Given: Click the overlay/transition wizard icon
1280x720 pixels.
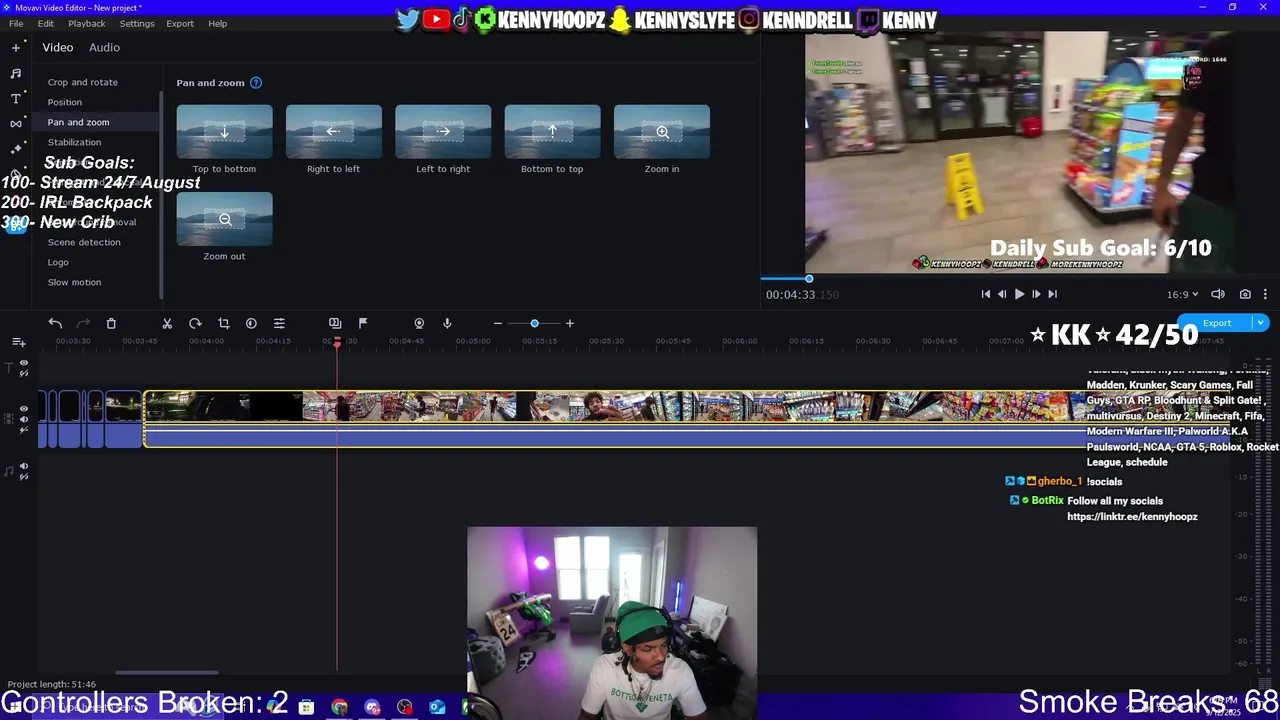Looking at the screenshot, I should coord(335,323).
